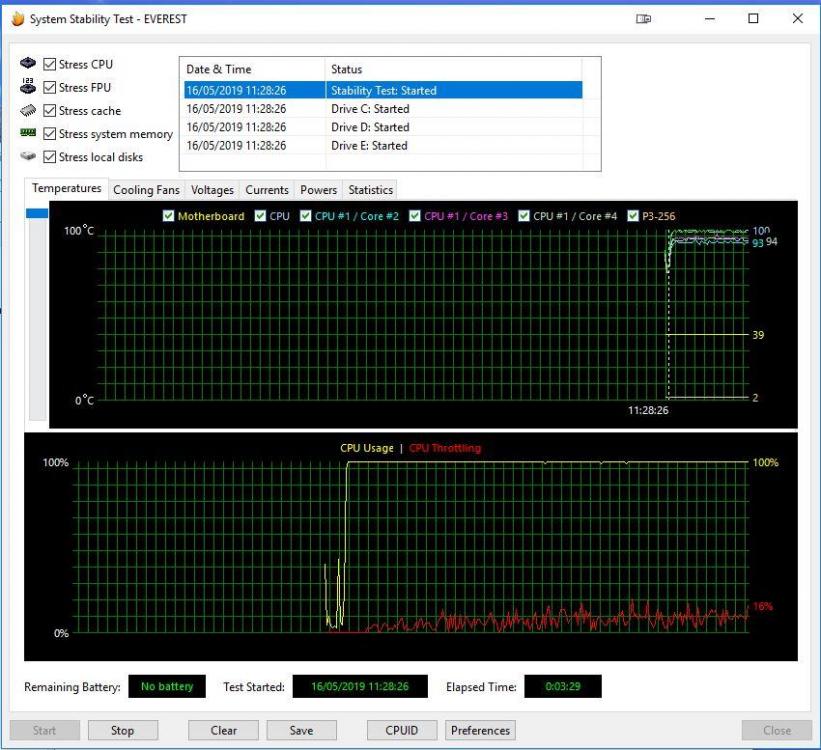Click the CPU chip icon beside Stress CPU
The height and width of the screenshot is (750, 821).
(28, 64)
